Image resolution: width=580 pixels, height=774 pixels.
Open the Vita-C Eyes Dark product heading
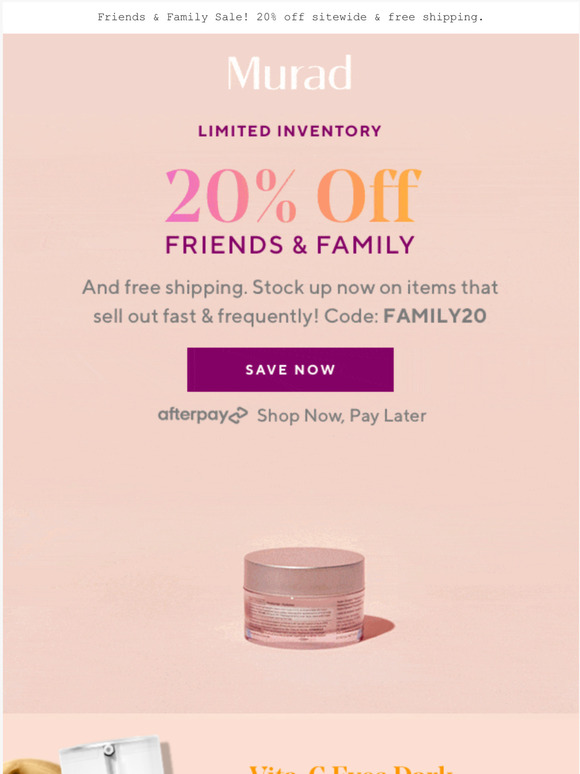[350, 770]
